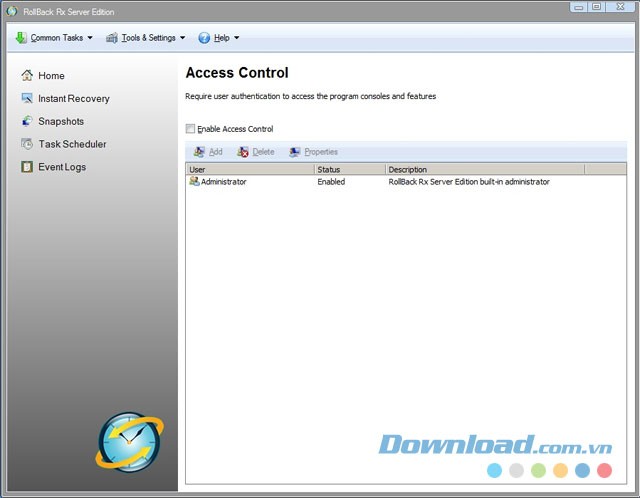
Task: Expand the Tools & Settings dropdown arrow
Action: pos(183,38)
